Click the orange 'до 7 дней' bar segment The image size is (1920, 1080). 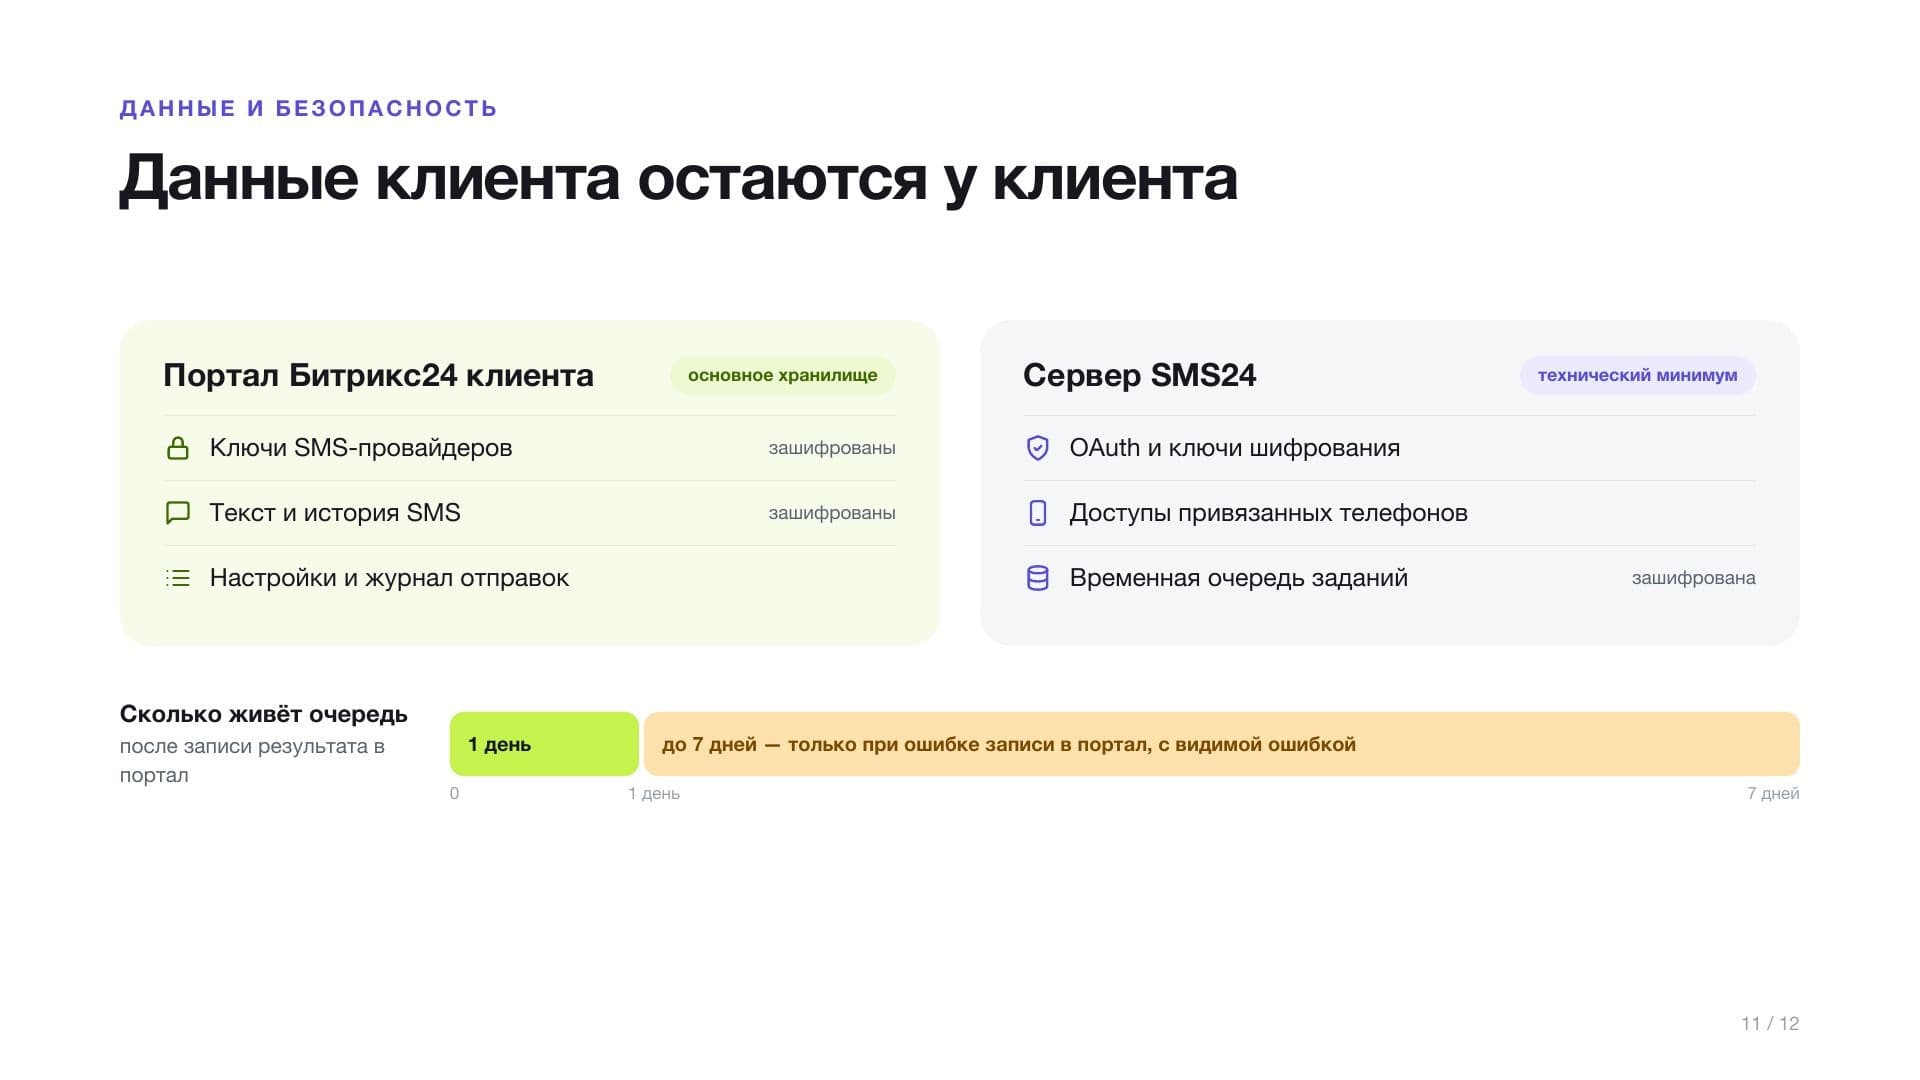pyautogui.click(x=1222, y=744)
